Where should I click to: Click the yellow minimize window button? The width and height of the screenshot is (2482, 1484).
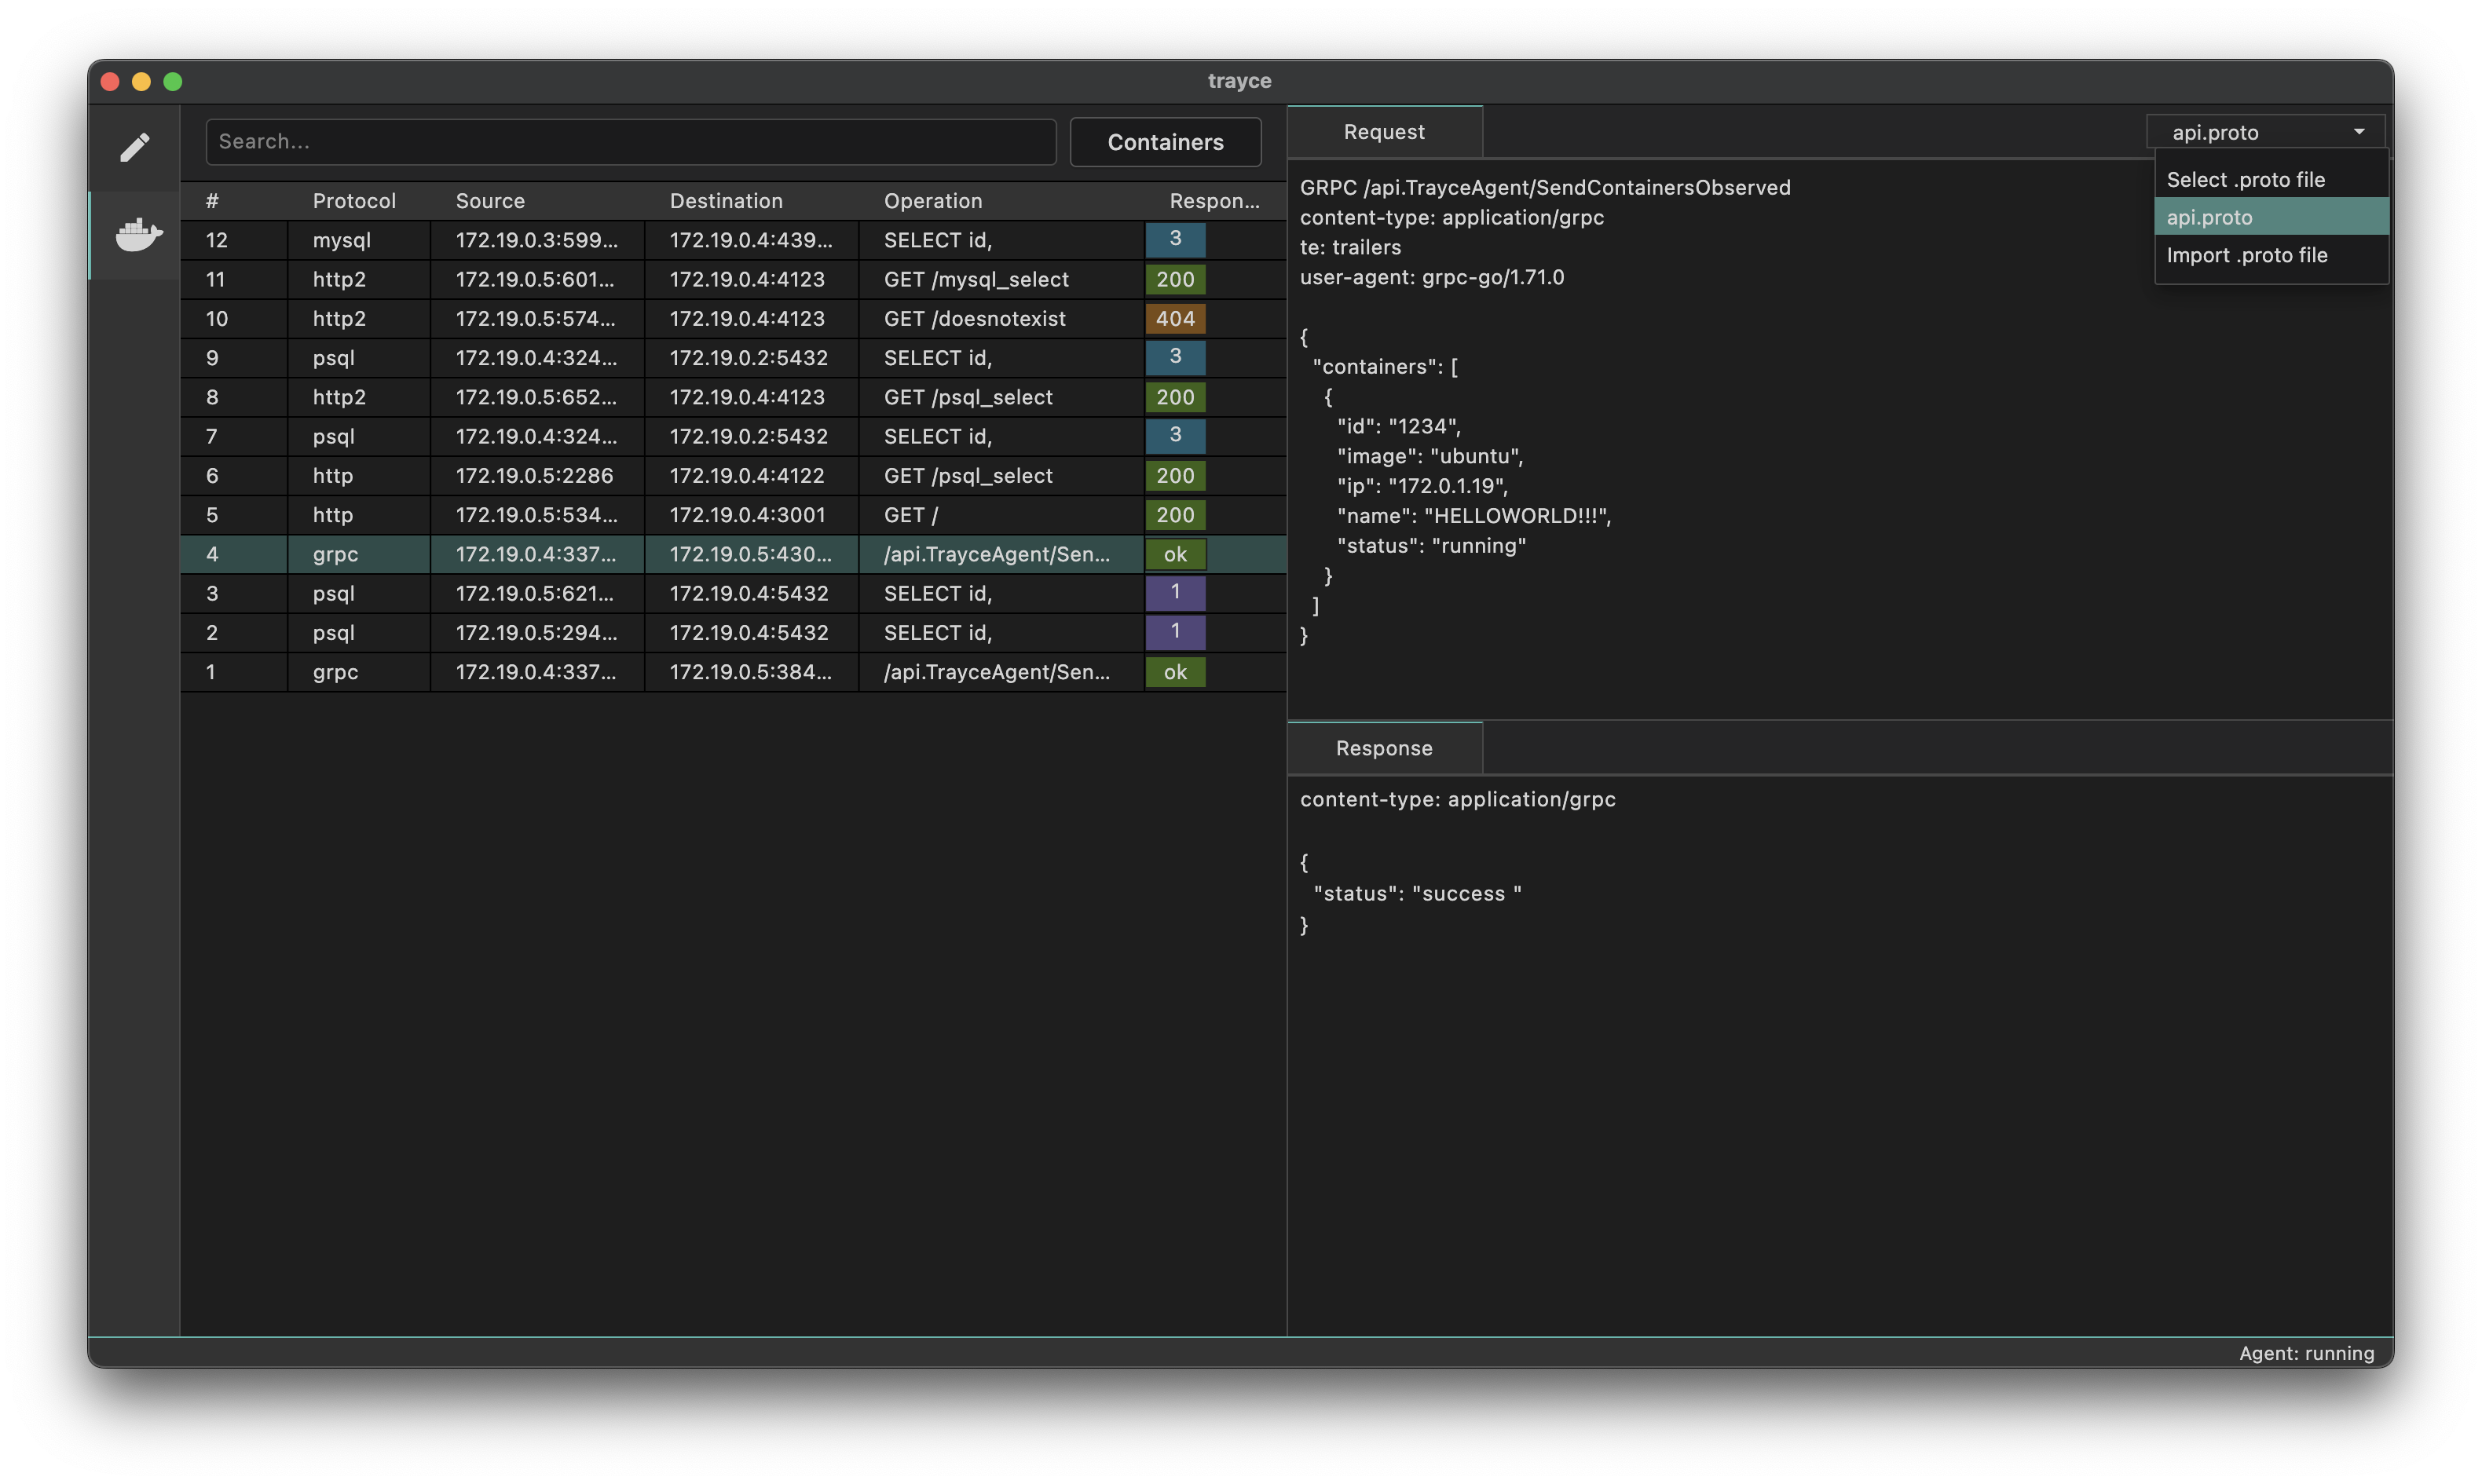pos(142,81)
